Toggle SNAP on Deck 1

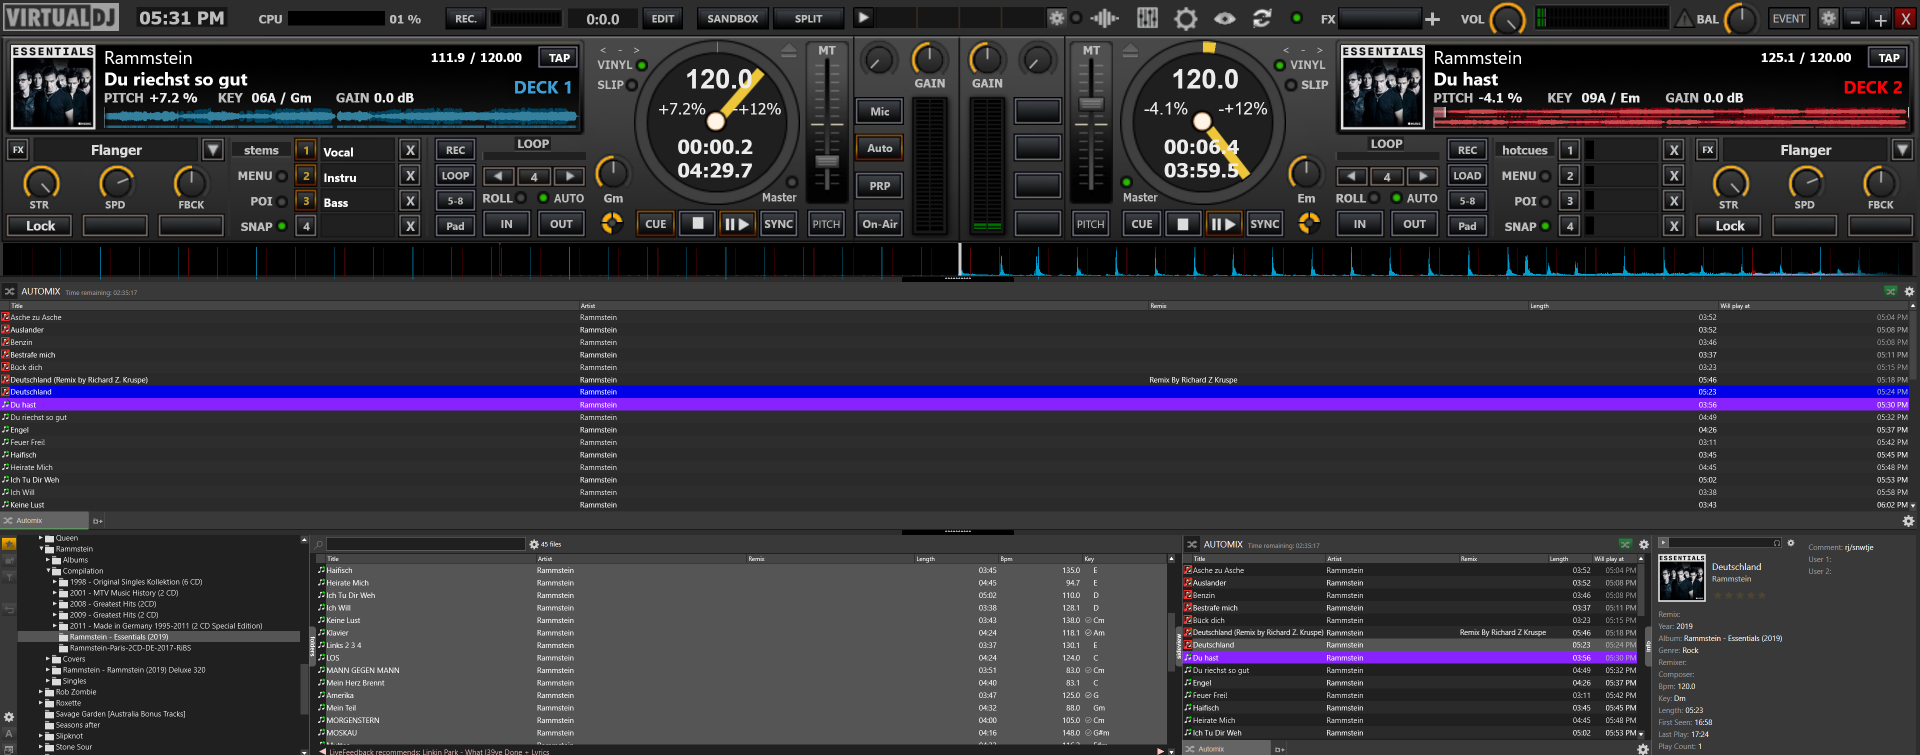click(x=282, y=226)
